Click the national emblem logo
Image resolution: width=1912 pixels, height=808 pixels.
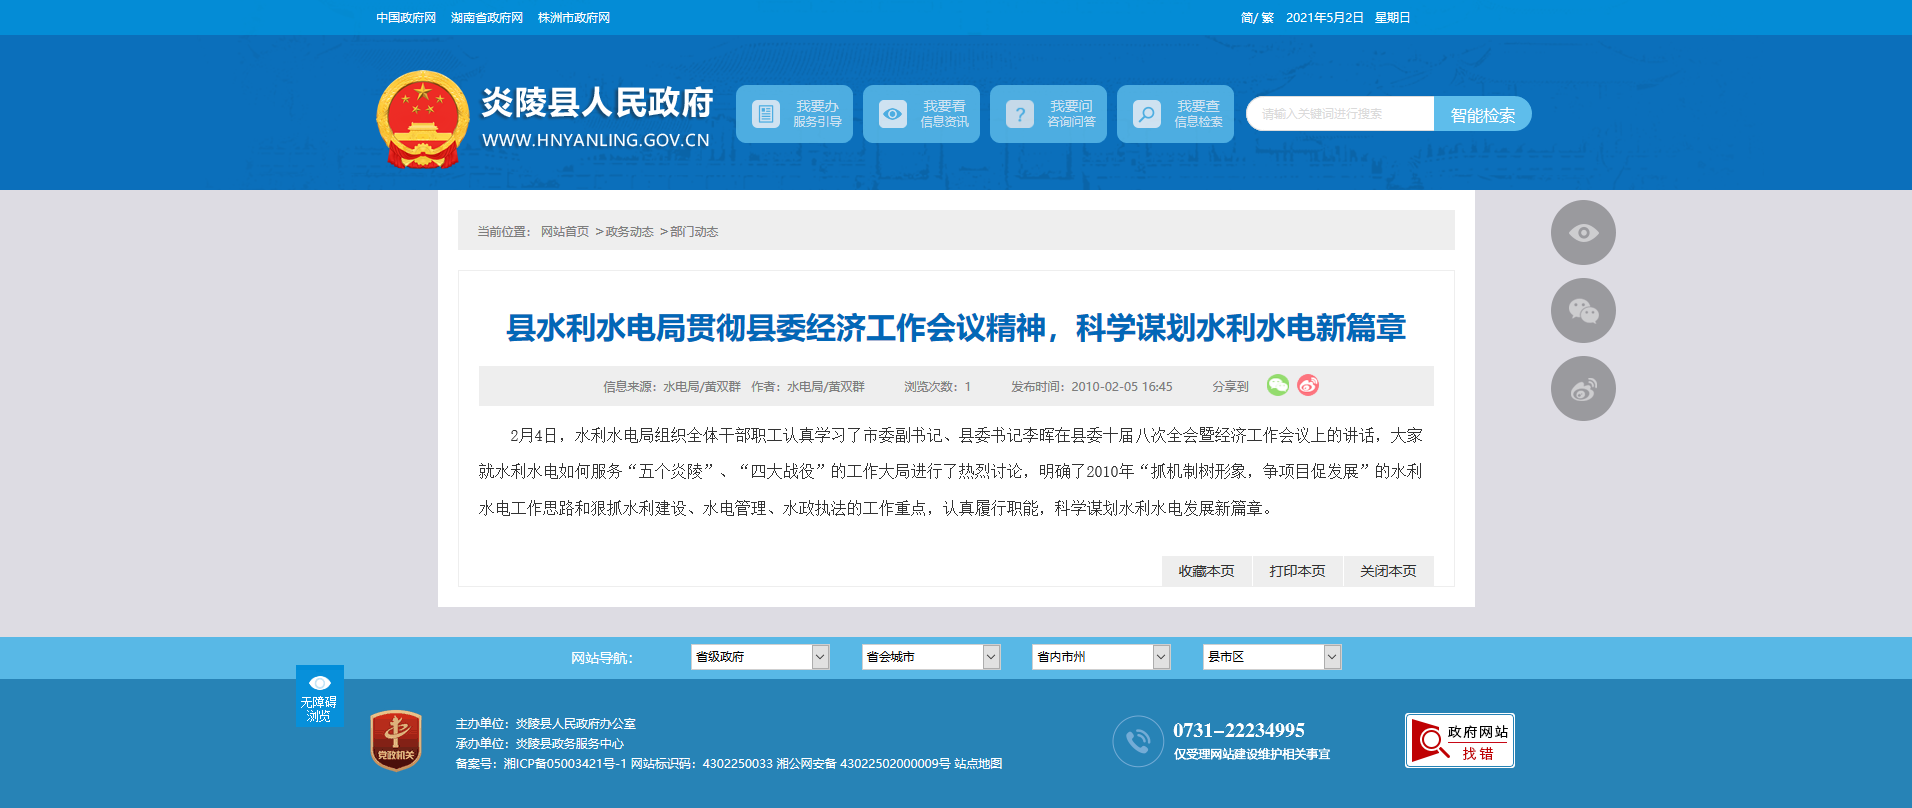click(422, 119)
